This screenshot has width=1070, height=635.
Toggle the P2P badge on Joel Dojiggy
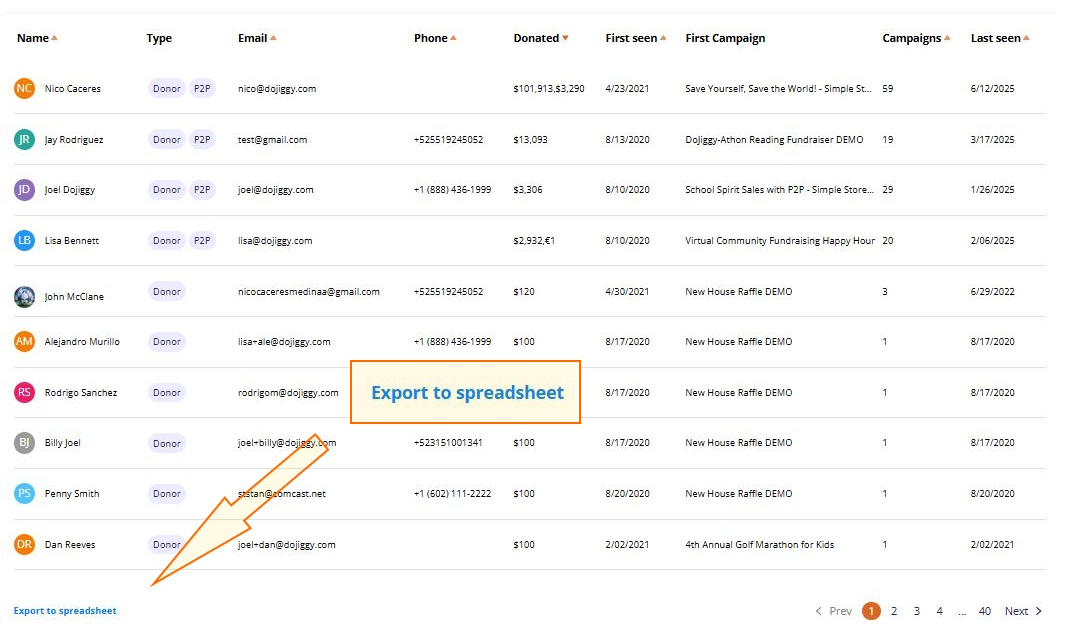(202, 189)
